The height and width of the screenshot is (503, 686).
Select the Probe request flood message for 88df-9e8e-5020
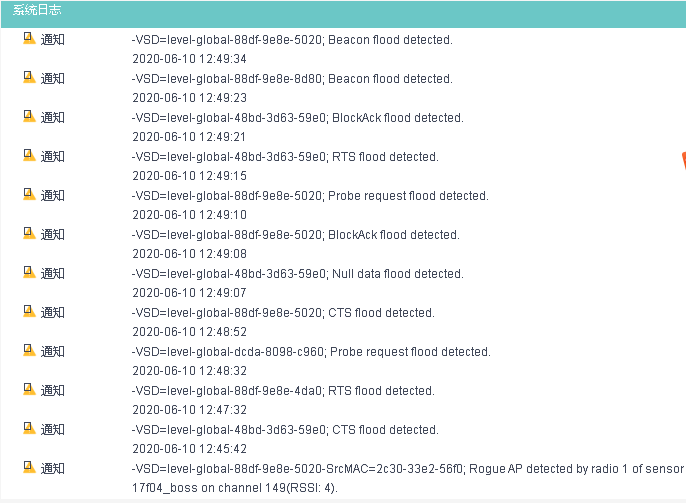pos(310,196)
